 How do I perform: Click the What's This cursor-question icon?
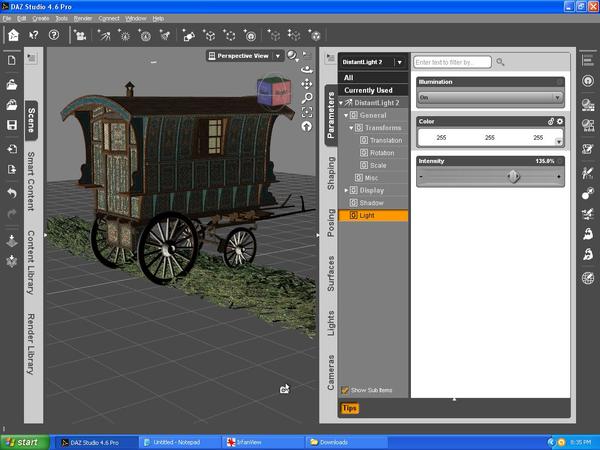[34, 35]
